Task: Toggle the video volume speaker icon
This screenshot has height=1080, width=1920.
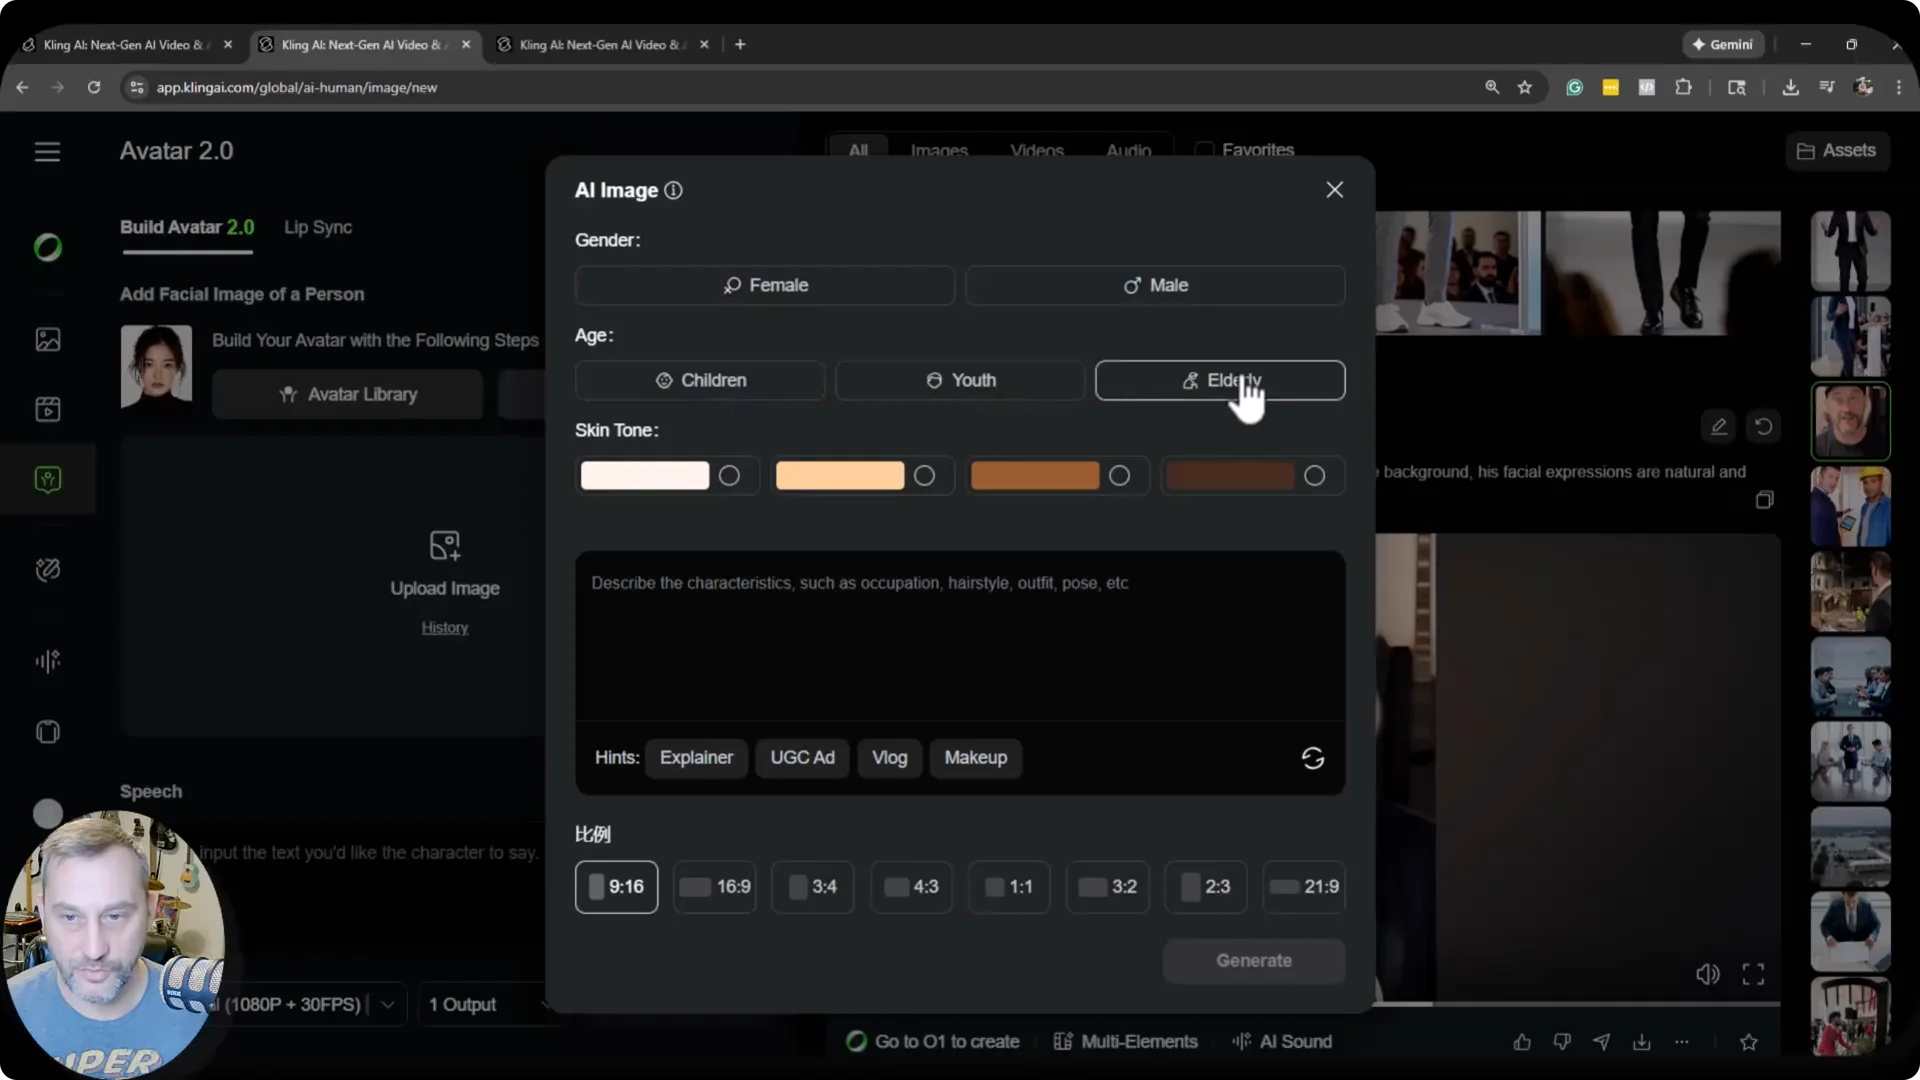Action: click(x=1707, y=974)
